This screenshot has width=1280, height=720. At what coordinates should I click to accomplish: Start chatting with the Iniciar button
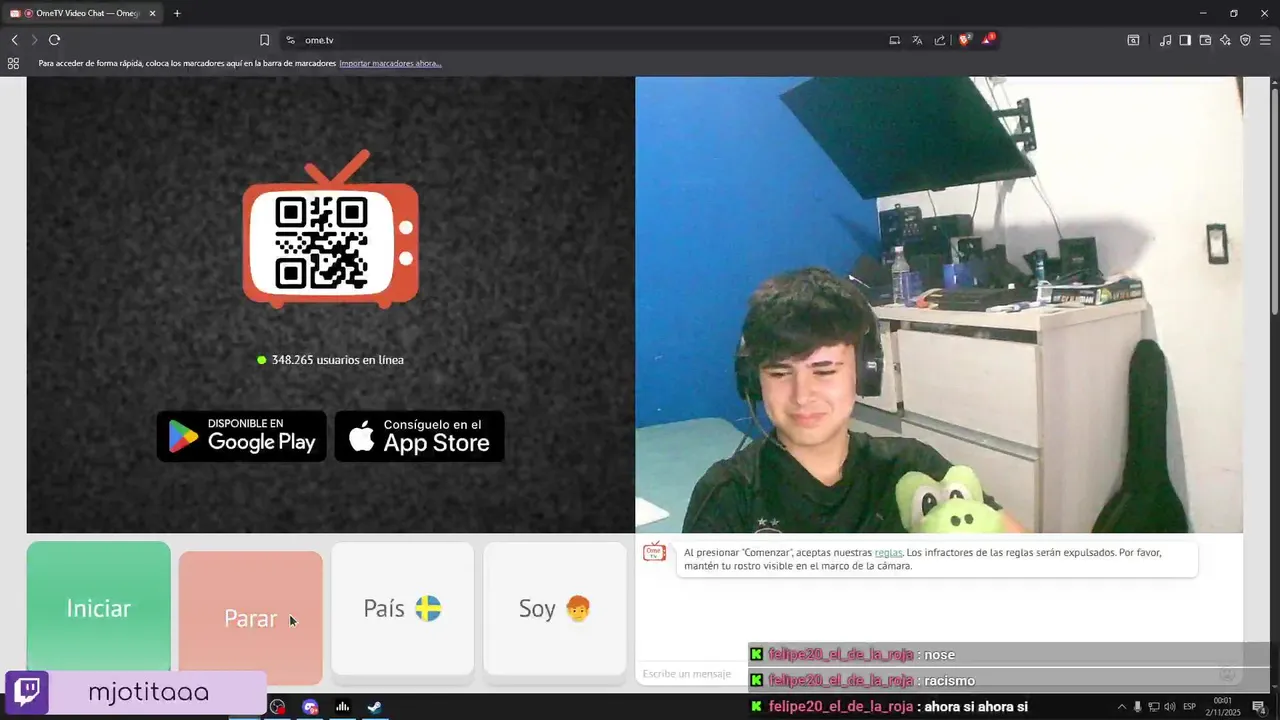coord(98,608)
